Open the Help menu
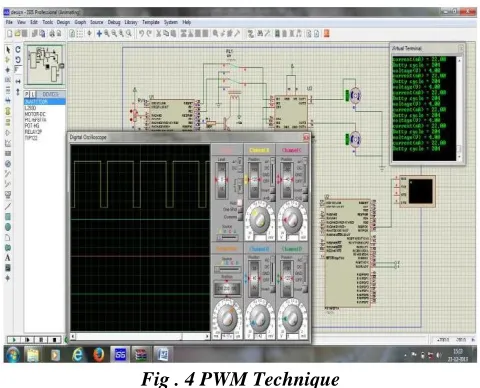This screenshot has width=480, height=388. click(x=187, y=22)
